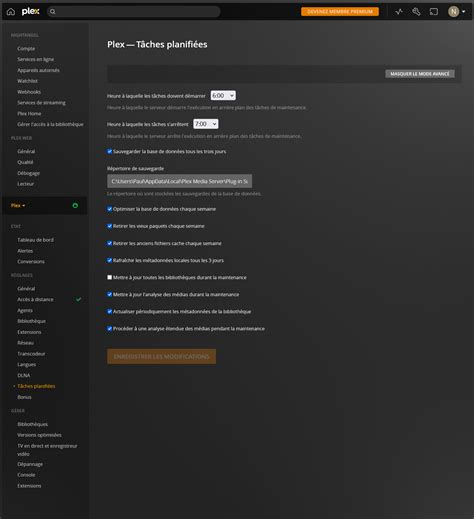Open Langues settings

(26, 365)
